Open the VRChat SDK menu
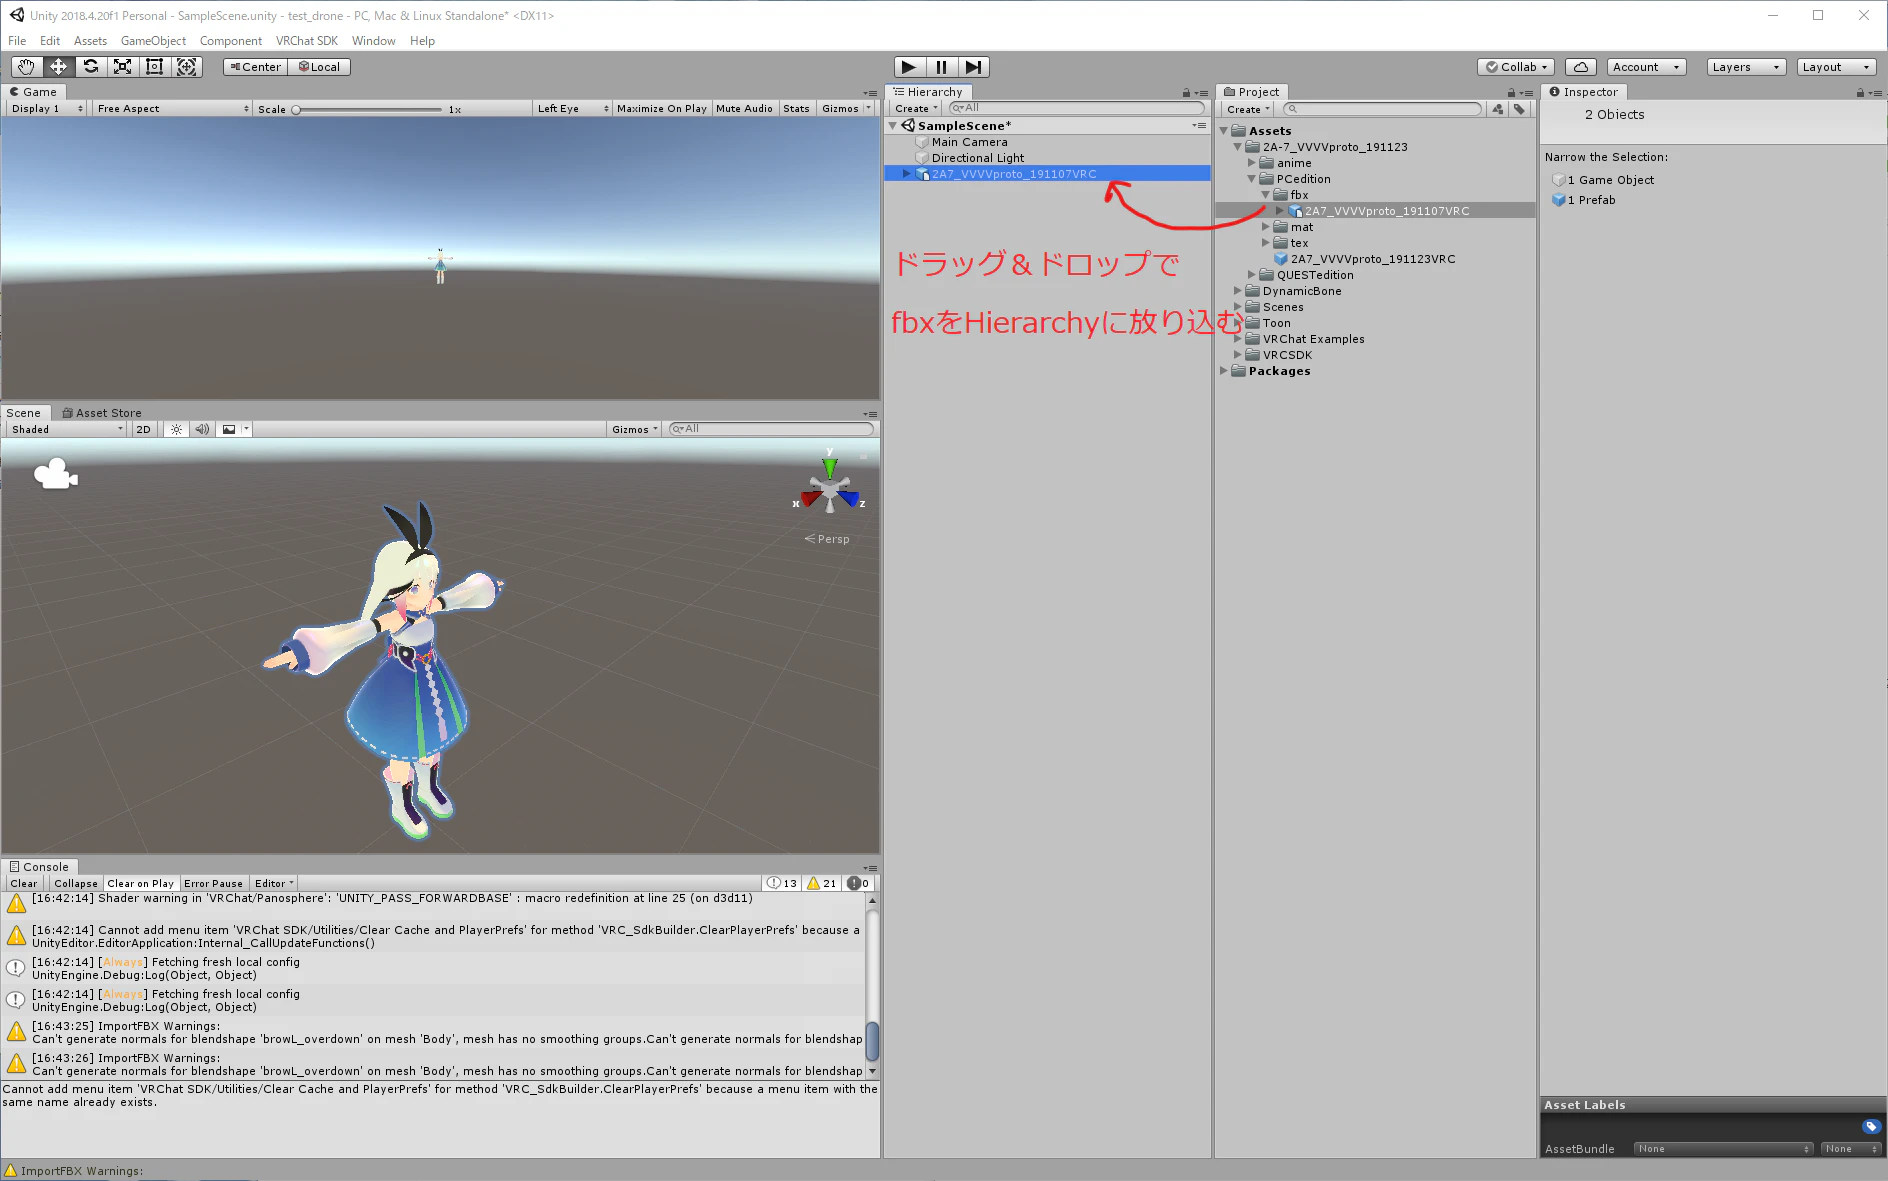Viewport: 1888px width, 1181px height. [x=307, y=41]
